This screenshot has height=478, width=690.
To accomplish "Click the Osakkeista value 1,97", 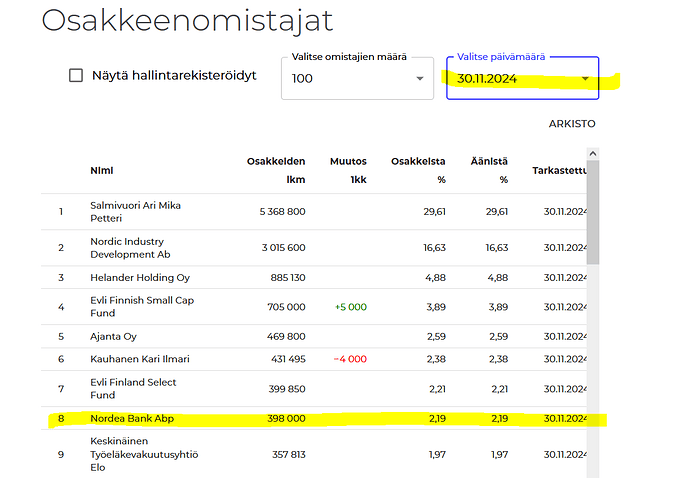I will (437, 455).
